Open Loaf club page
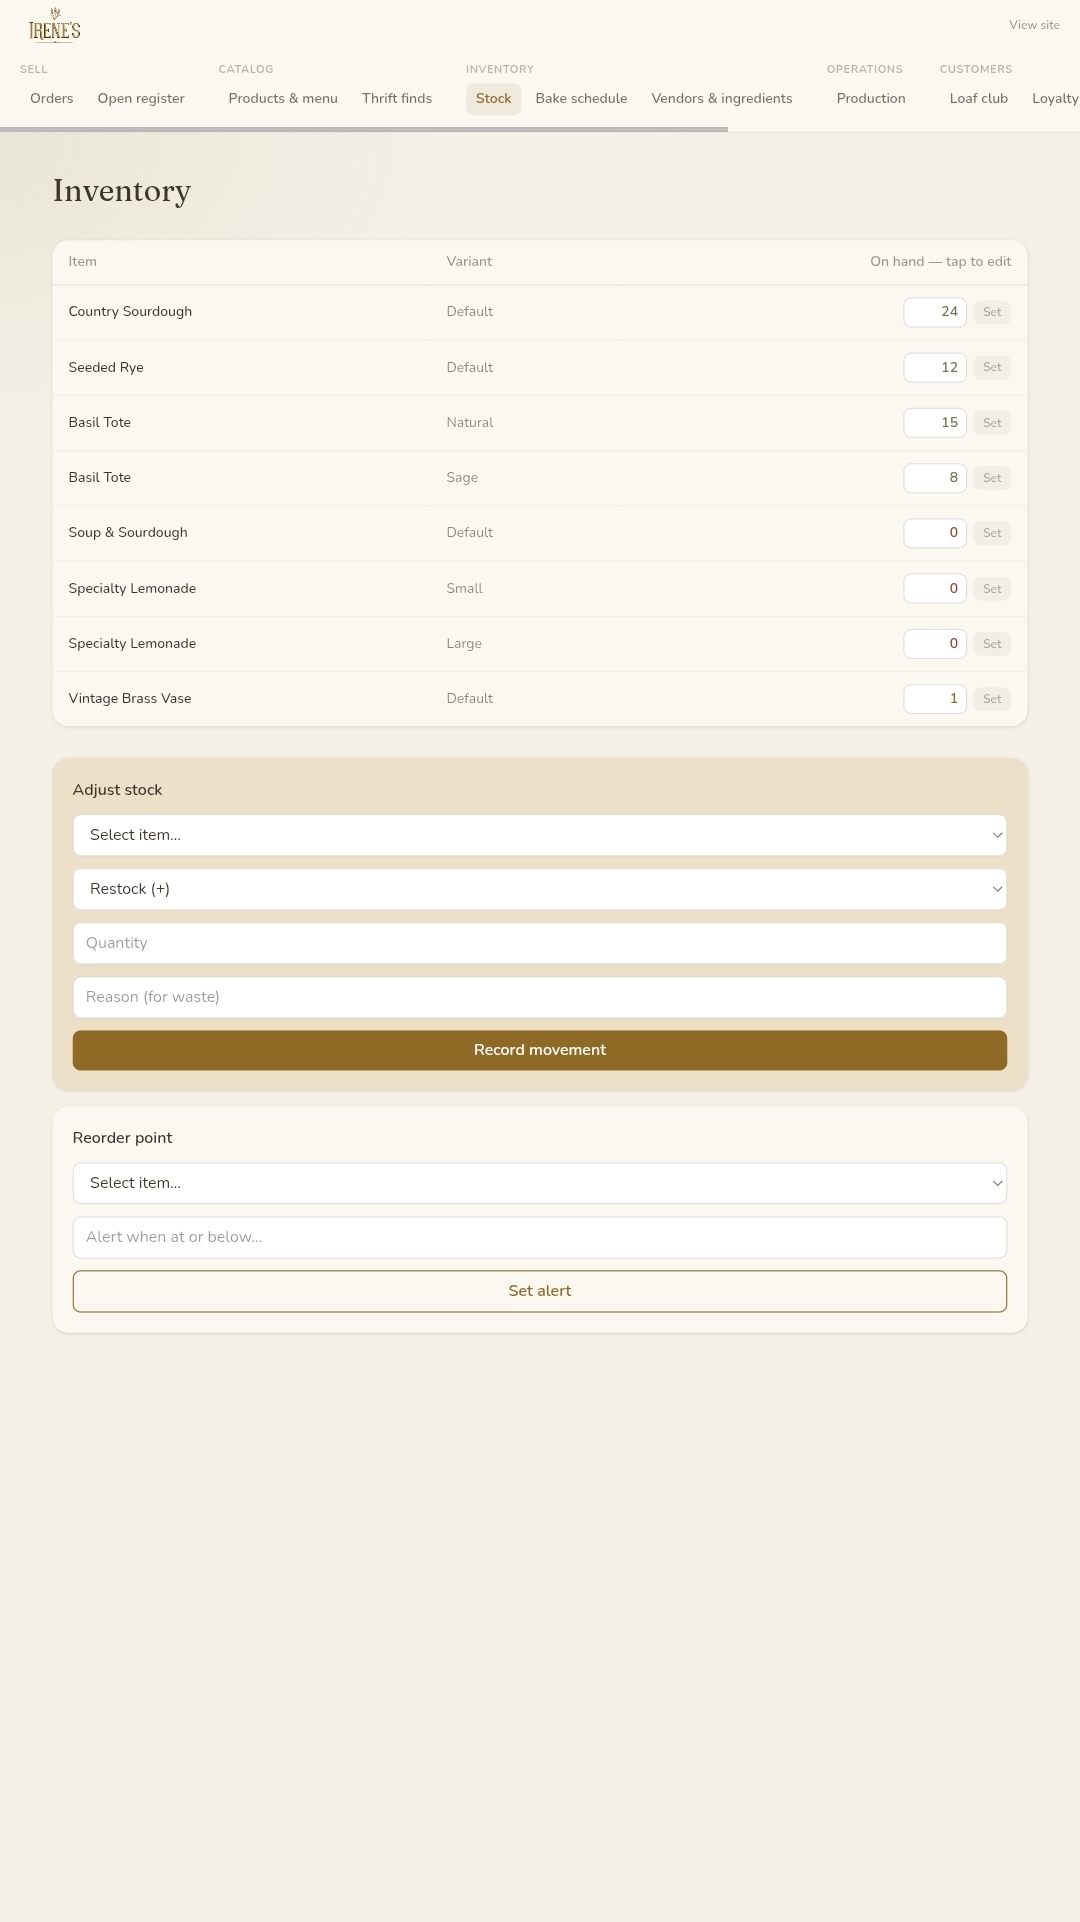This screenshot has height=1922, width=1080. pos(979,98)
